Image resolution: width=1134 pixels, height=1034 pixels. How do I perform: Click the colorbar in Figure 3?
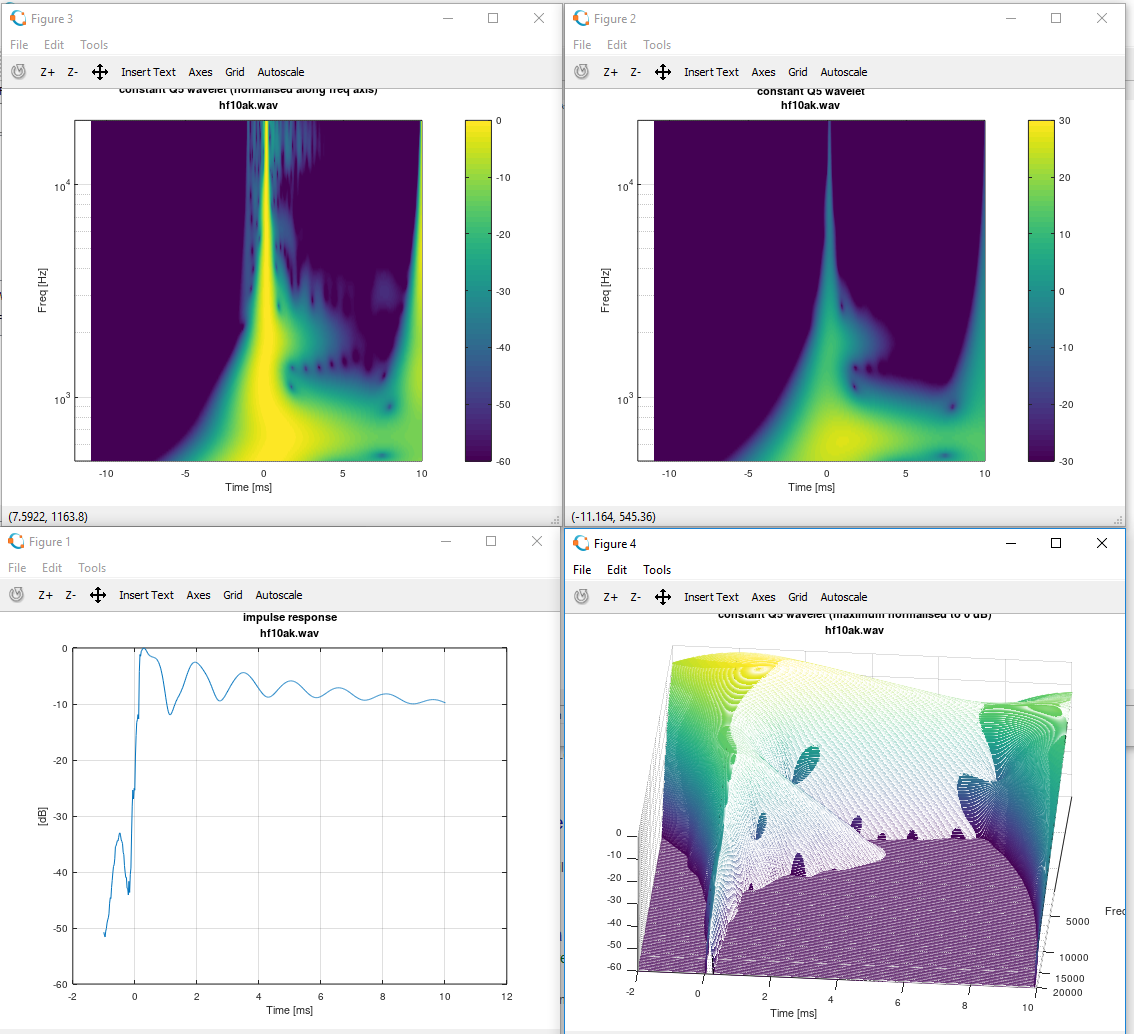tap(478, 291)
